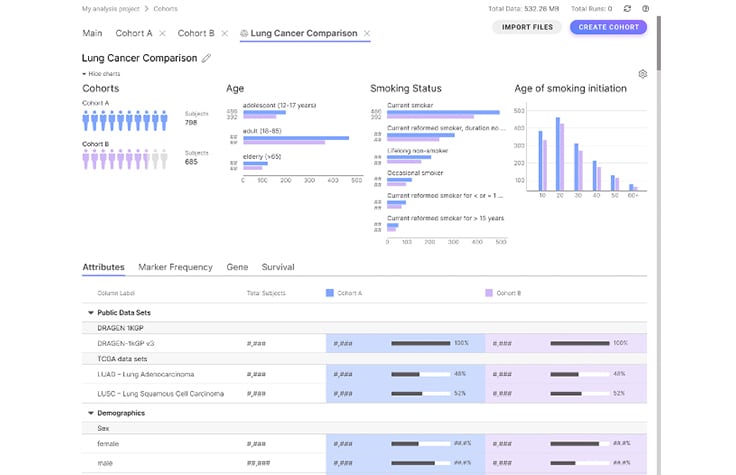Collapse charts using Hide charts toggle
This screenshot has width=736, height=475.
tap(100, 74)
